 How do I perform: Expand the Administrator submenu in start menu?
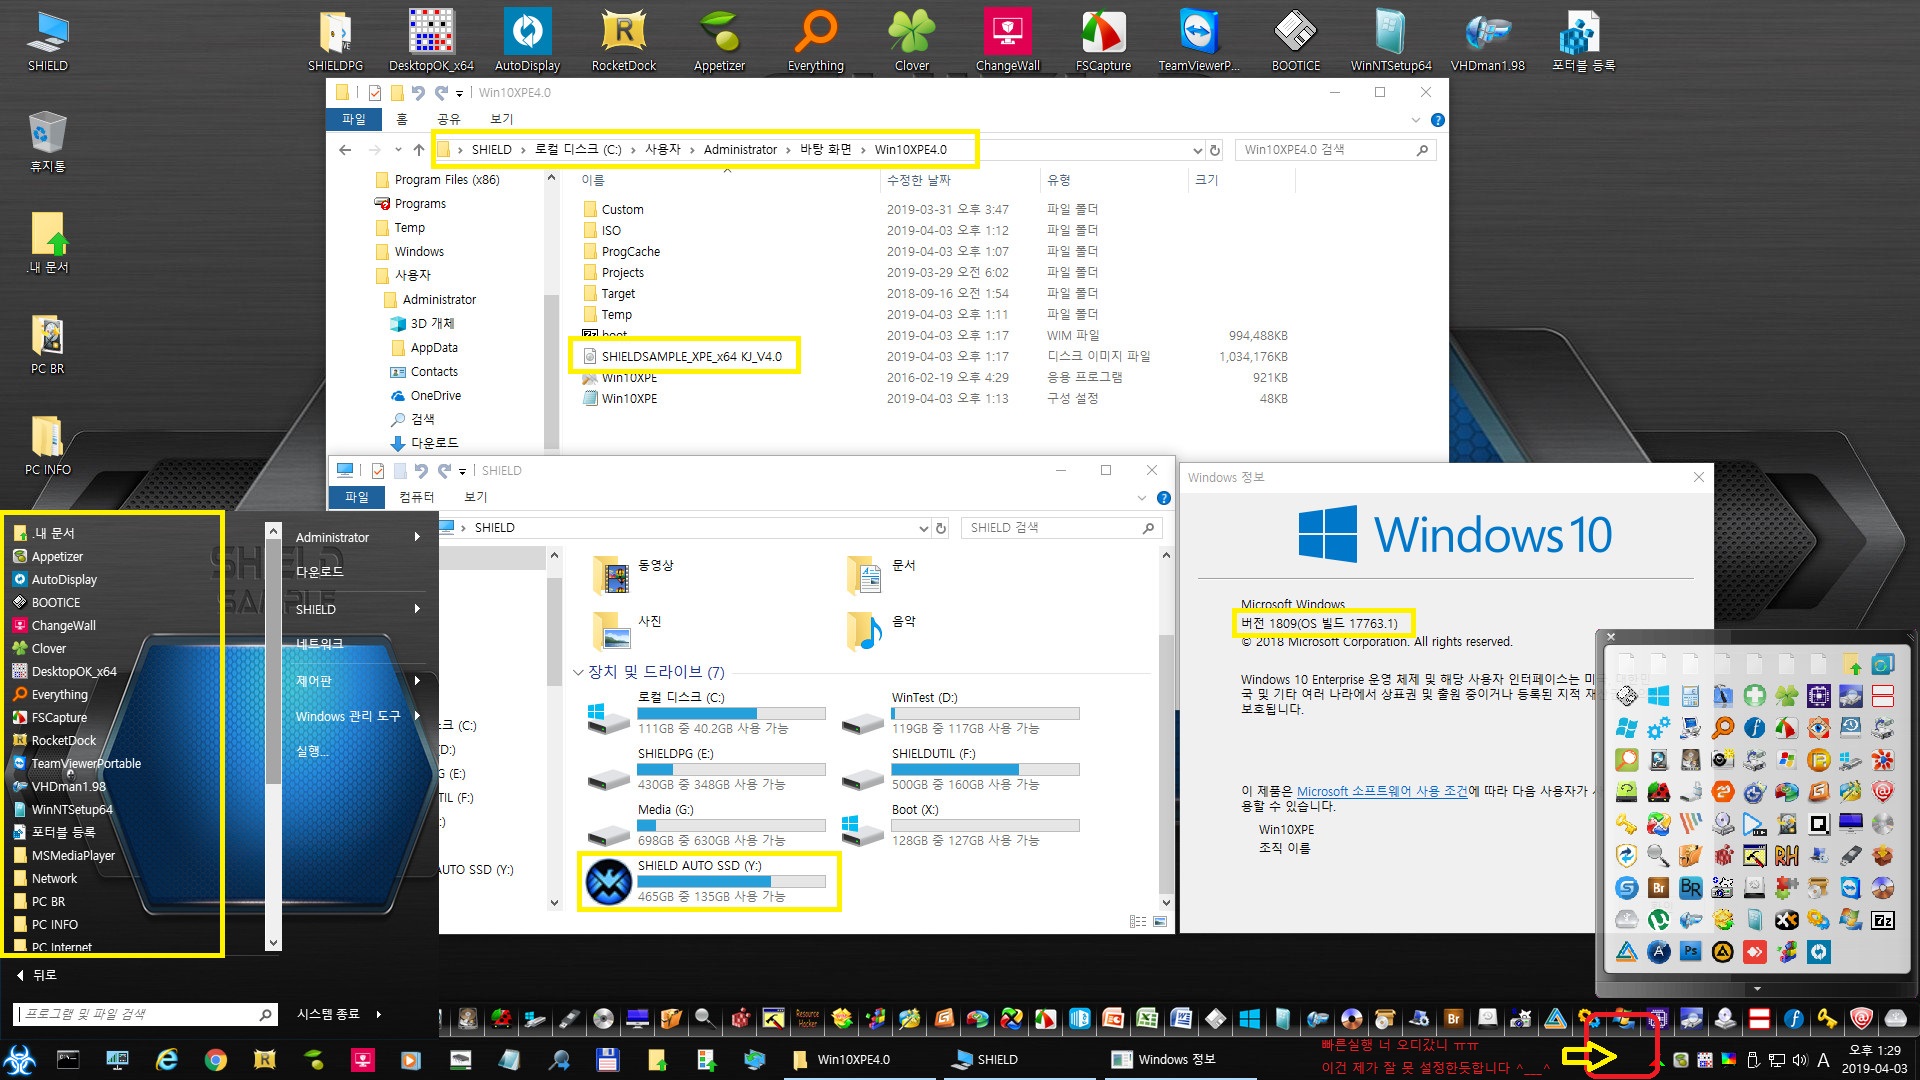pos(417,537)
